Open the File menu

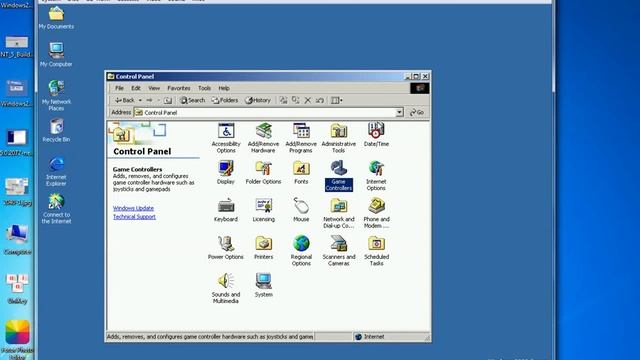119,88
